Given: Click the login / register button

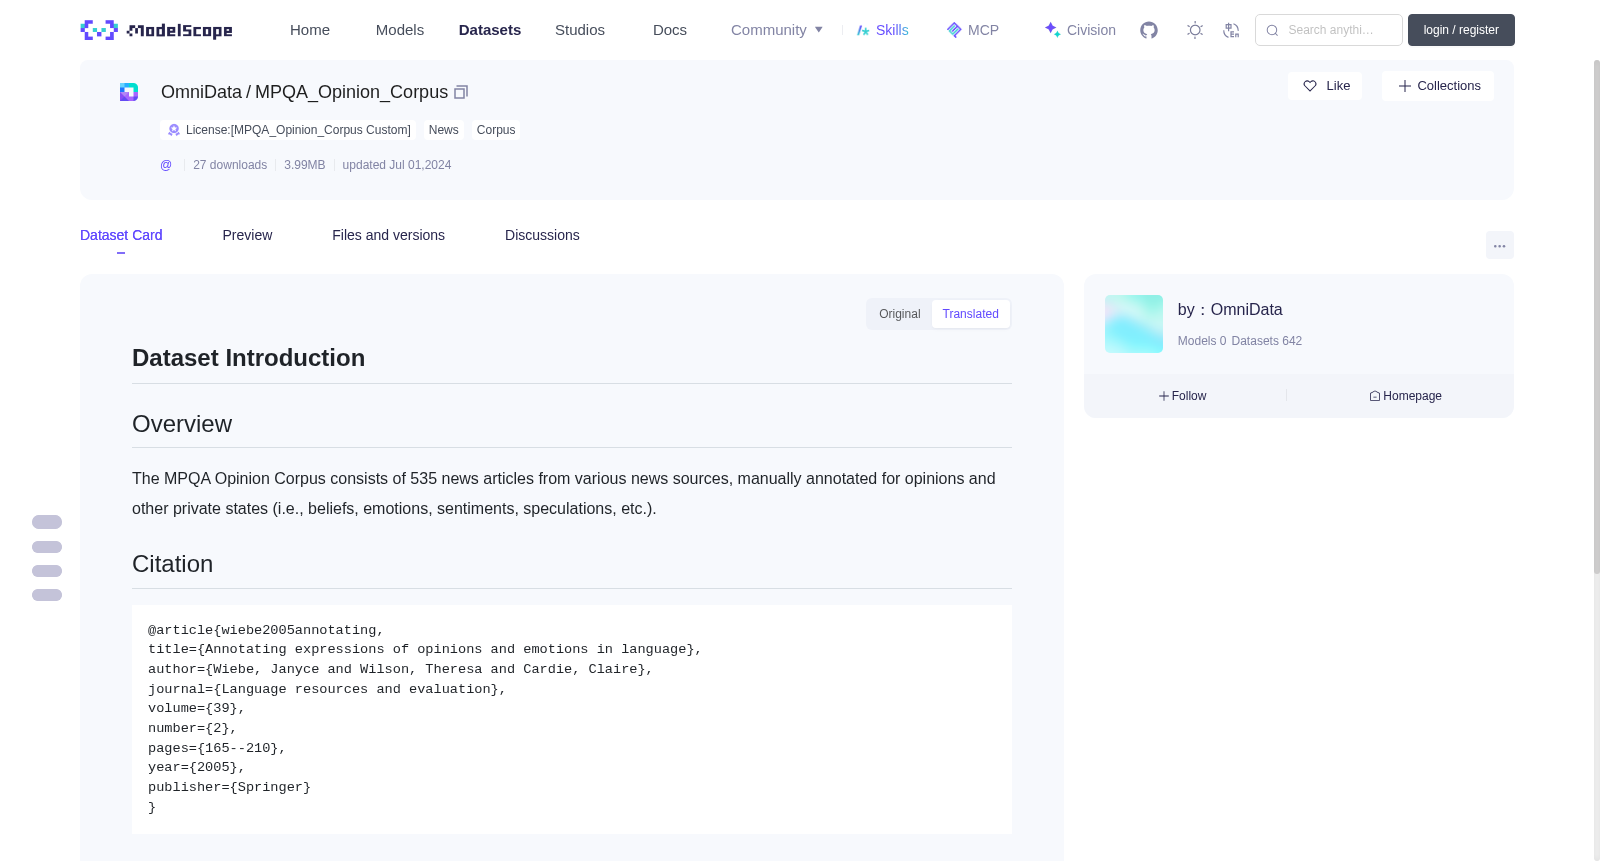Looking at the screenshot, I should point(1461,30).
